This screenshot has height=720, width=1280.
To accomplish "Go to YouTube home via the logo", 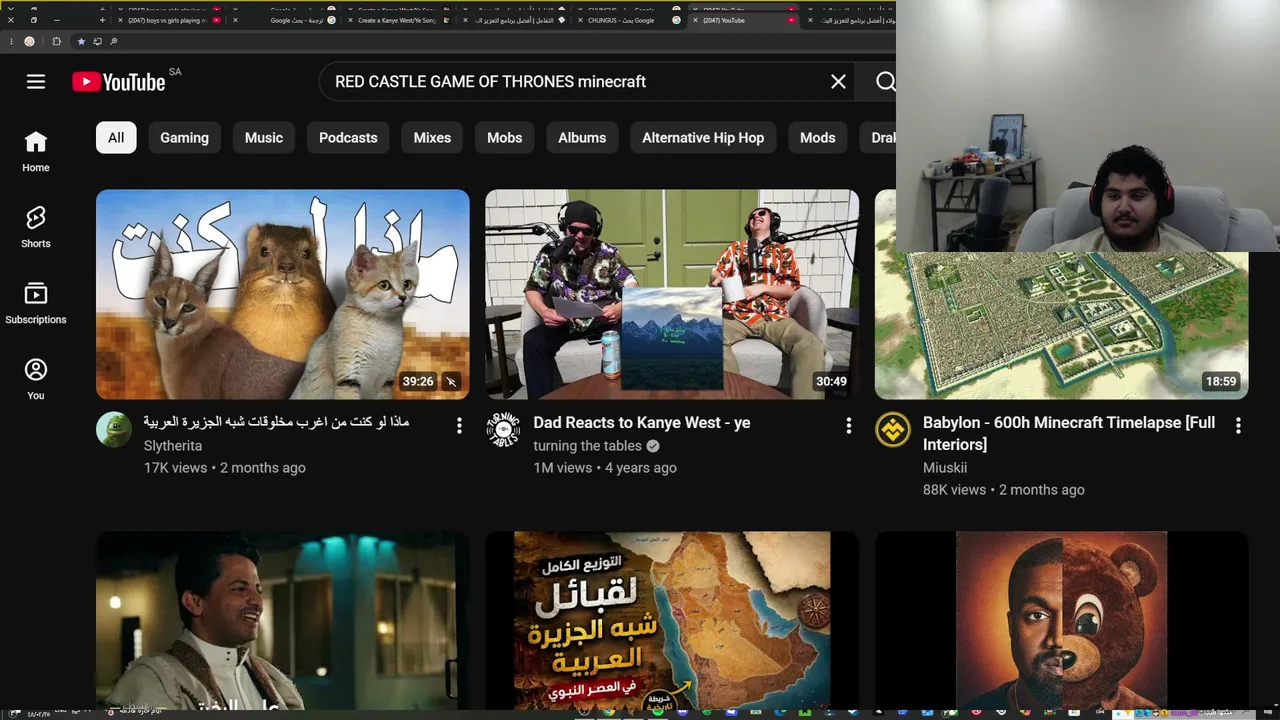I will pos(119,82).
